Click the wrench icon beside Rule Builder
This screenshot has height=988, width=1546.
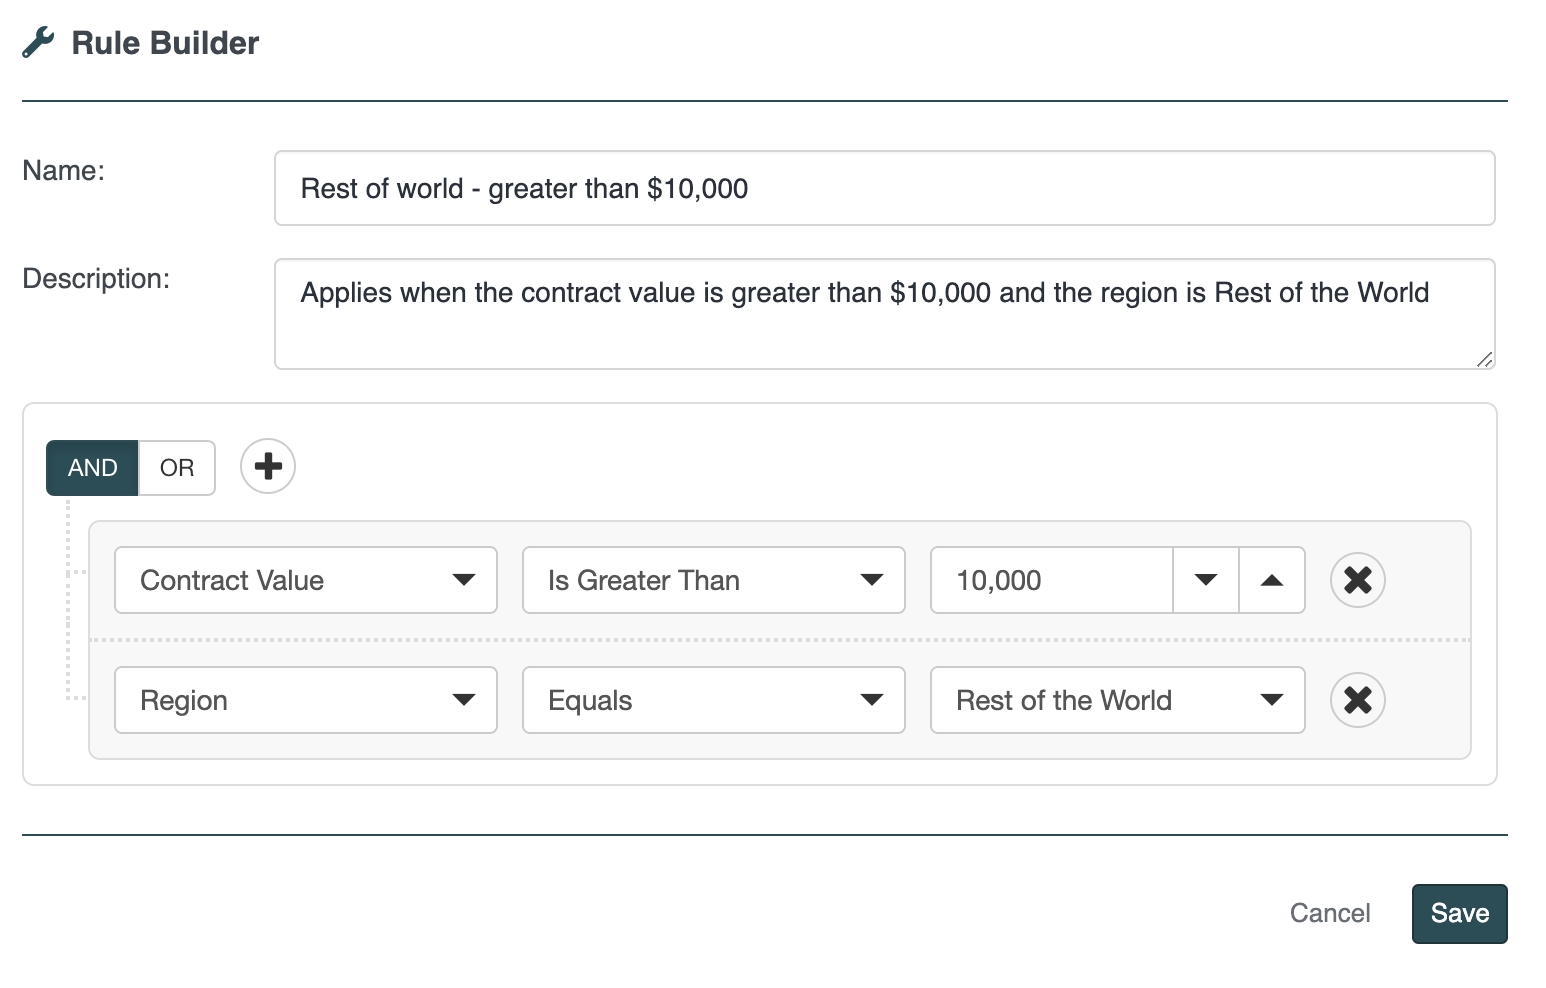pyautogui.click(x=38, y=43)
